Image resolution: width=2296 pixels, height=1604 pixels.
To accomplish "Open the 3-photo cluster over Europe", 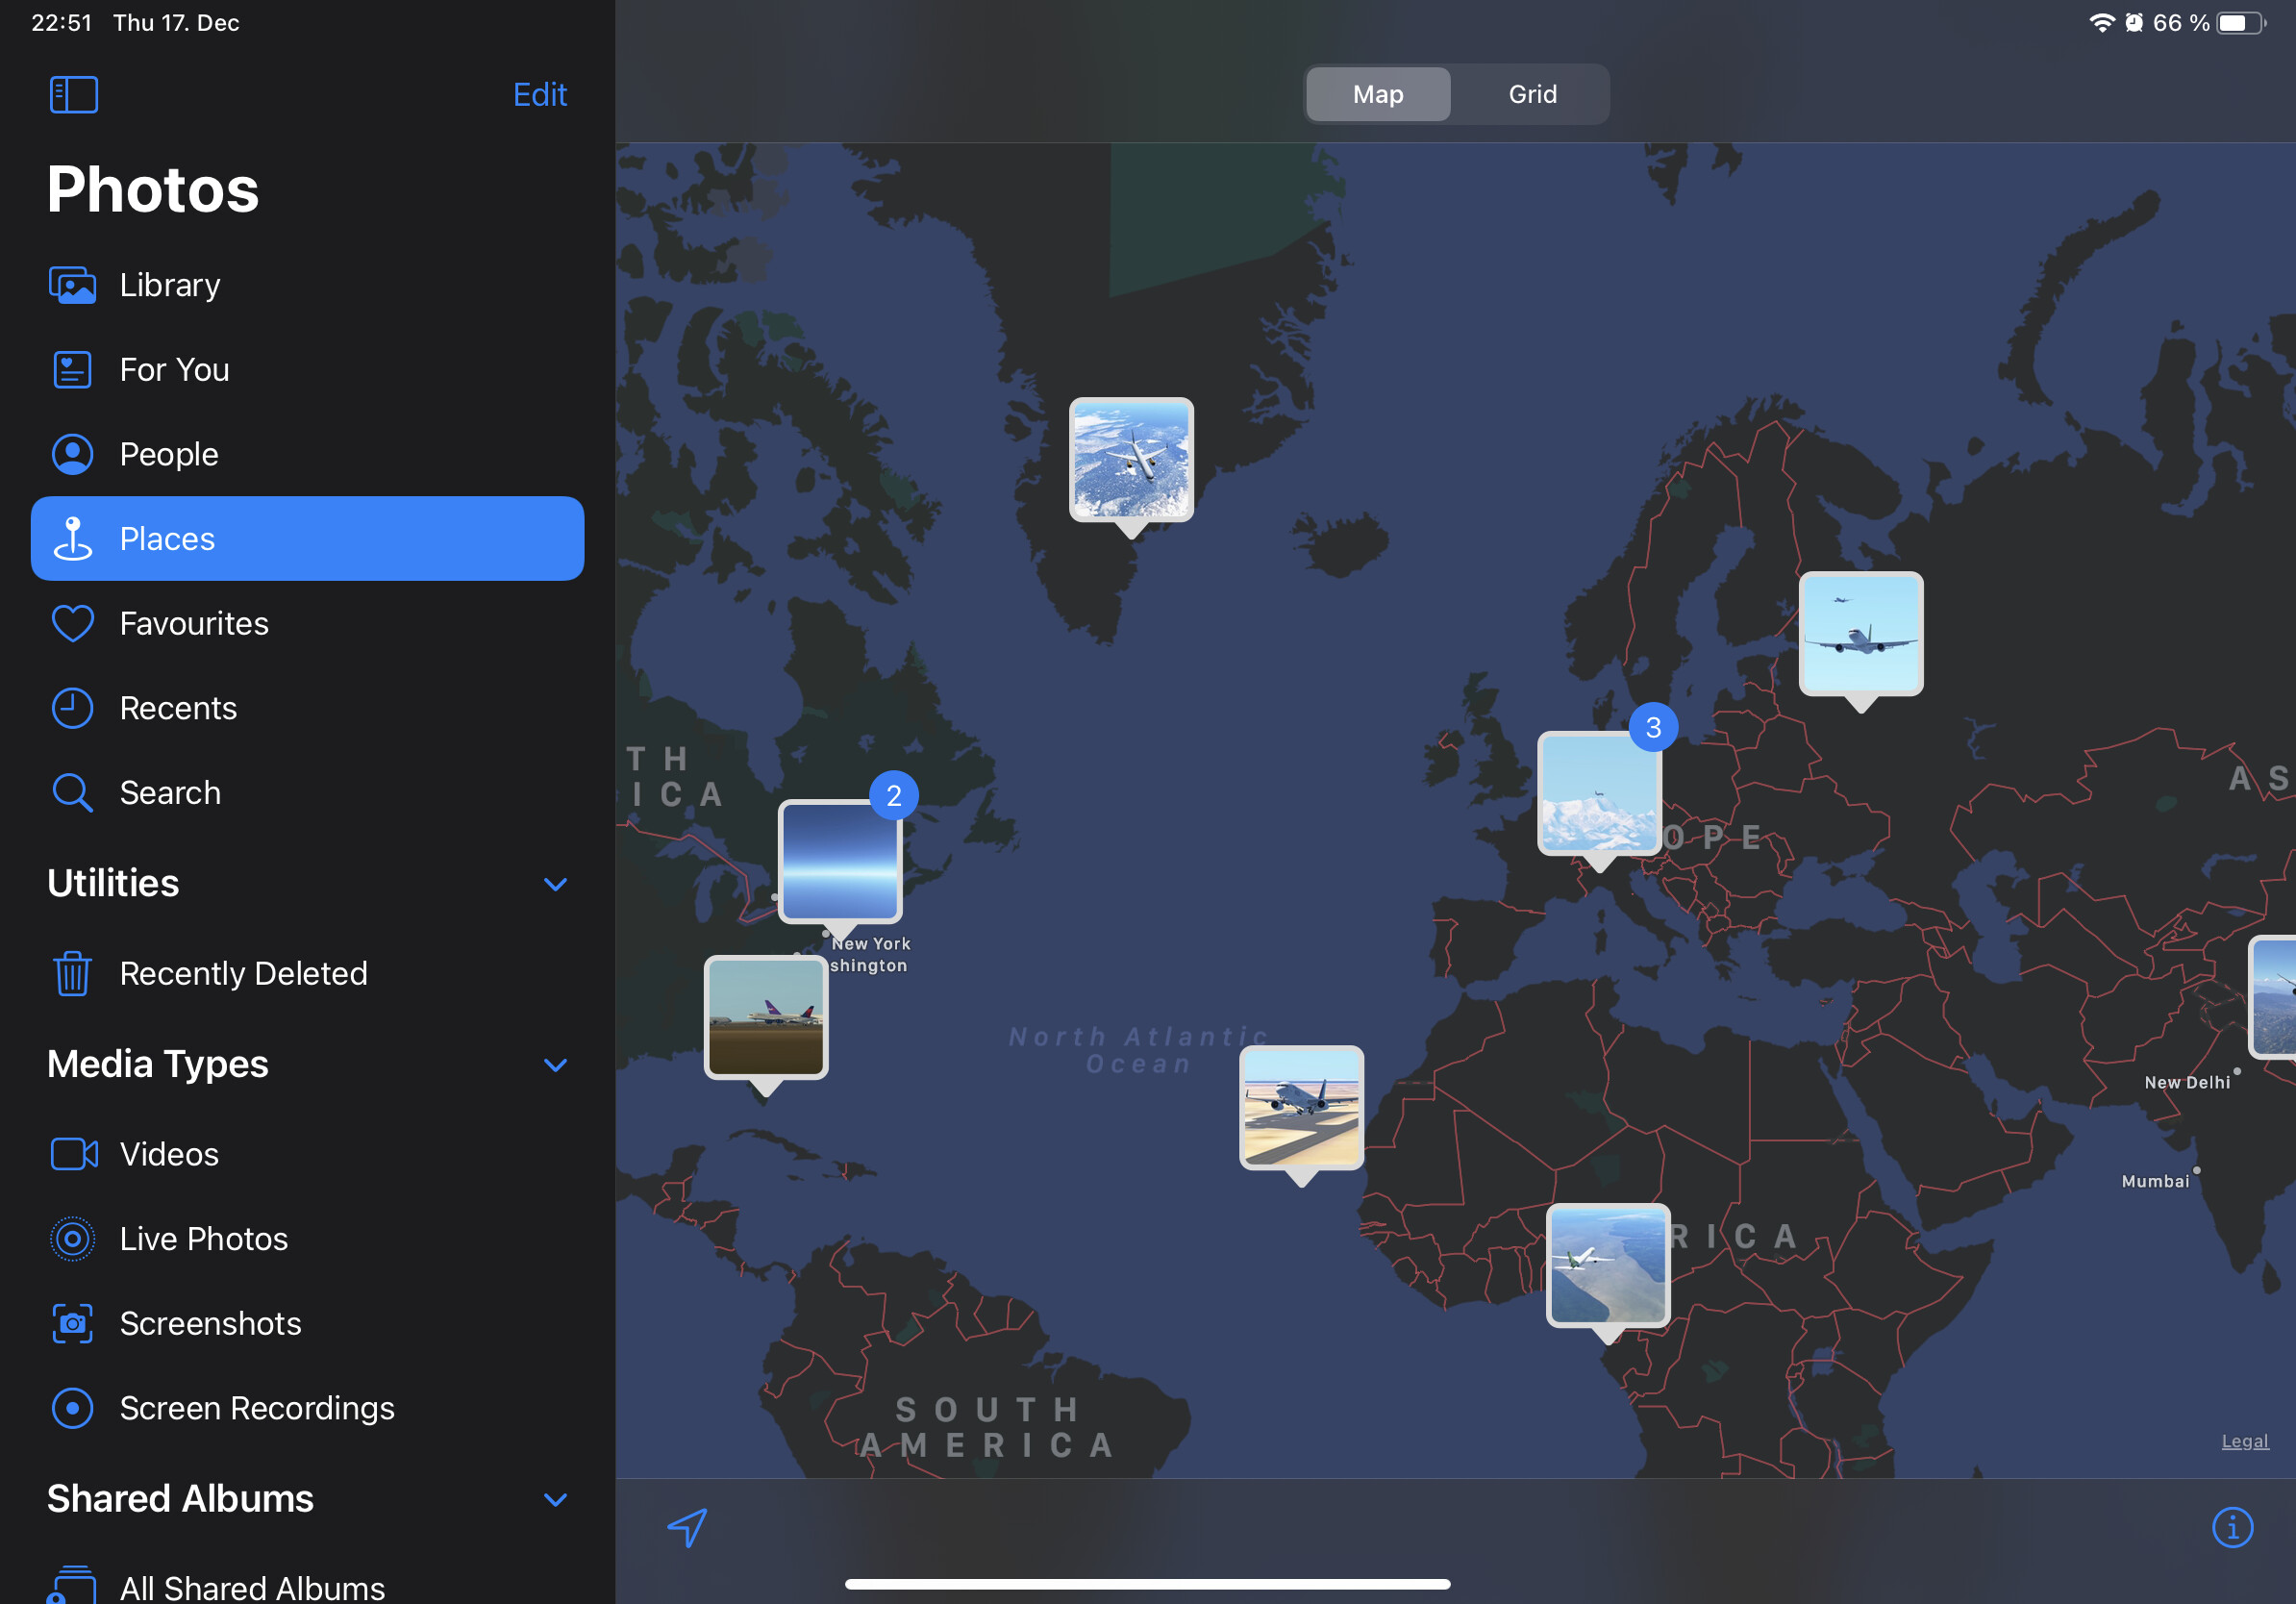I will coord(1599,793).
